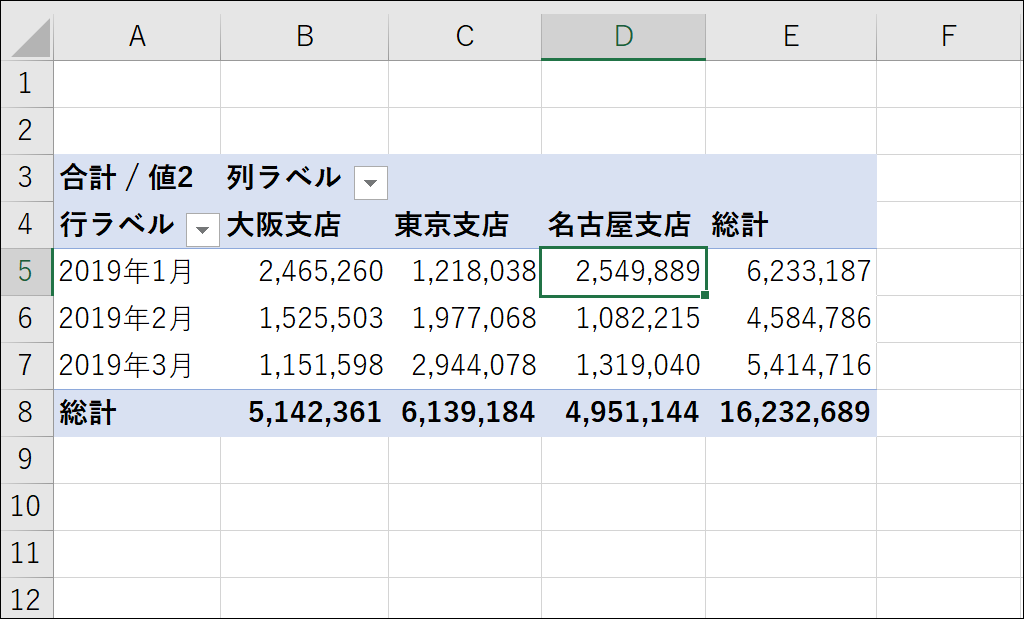Select the 2019年1月 row label
1024x619 pixels.
click(137, 272)
